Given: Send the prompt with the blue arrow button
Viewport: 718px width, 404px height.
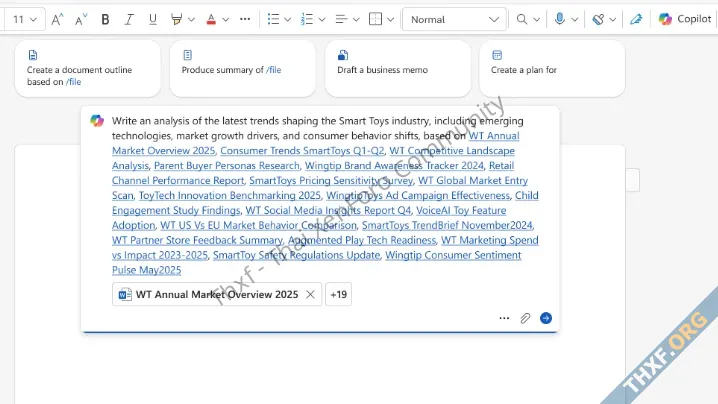Looking at the screenshot, I should pos(546,318).
